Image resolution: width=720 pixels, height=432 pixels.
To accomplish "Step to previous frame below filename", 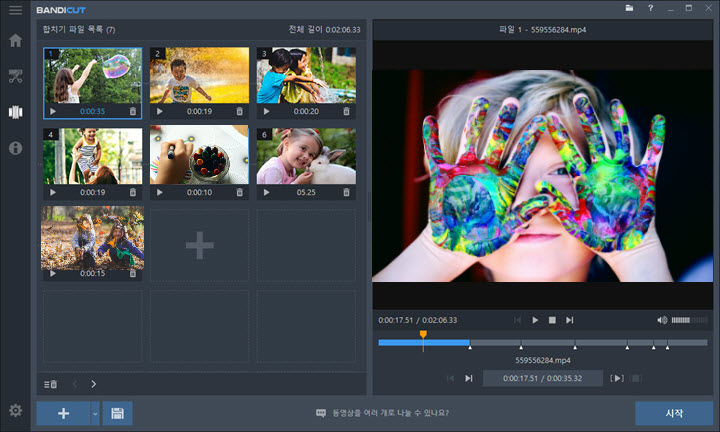I will click(x=450, y=378).
